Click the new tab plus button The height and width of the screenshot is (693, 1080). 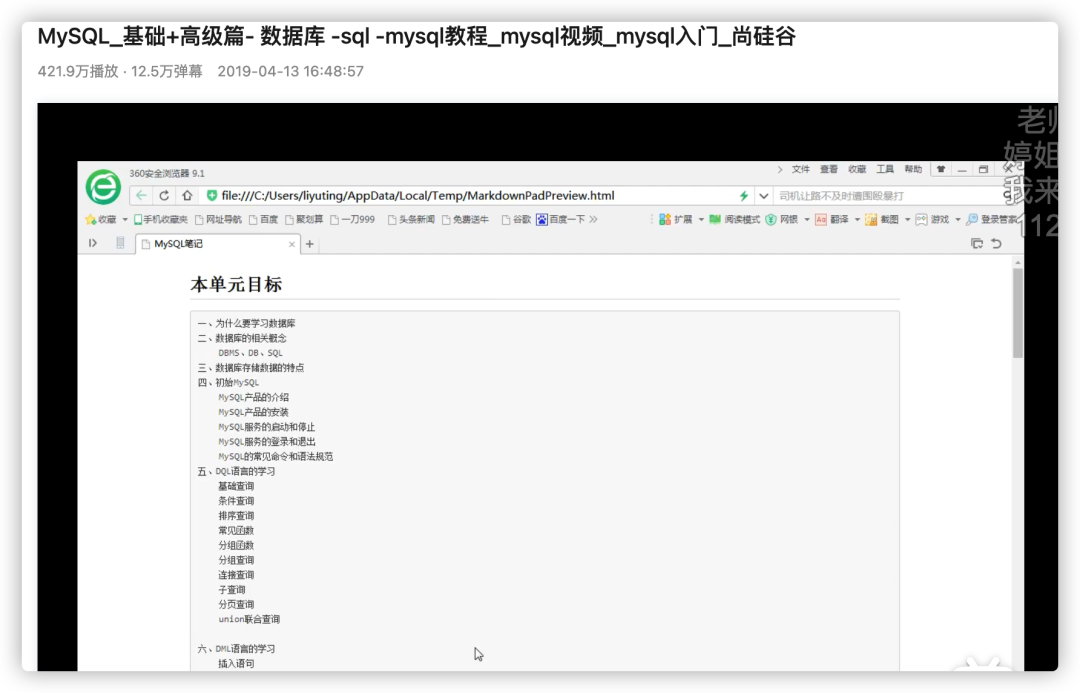(x=310, y=243)
